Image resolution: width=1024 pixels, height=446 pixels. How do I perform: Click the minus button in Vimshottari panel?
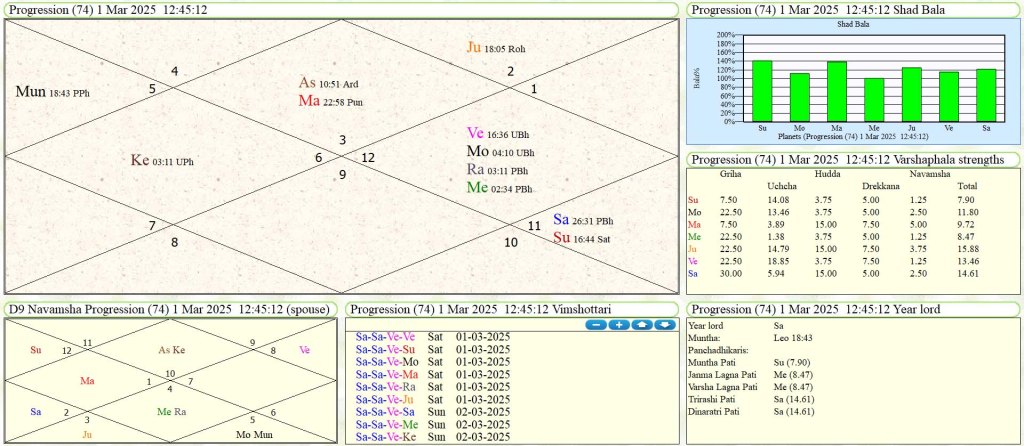pyautogui.click(x=594, y=325)
